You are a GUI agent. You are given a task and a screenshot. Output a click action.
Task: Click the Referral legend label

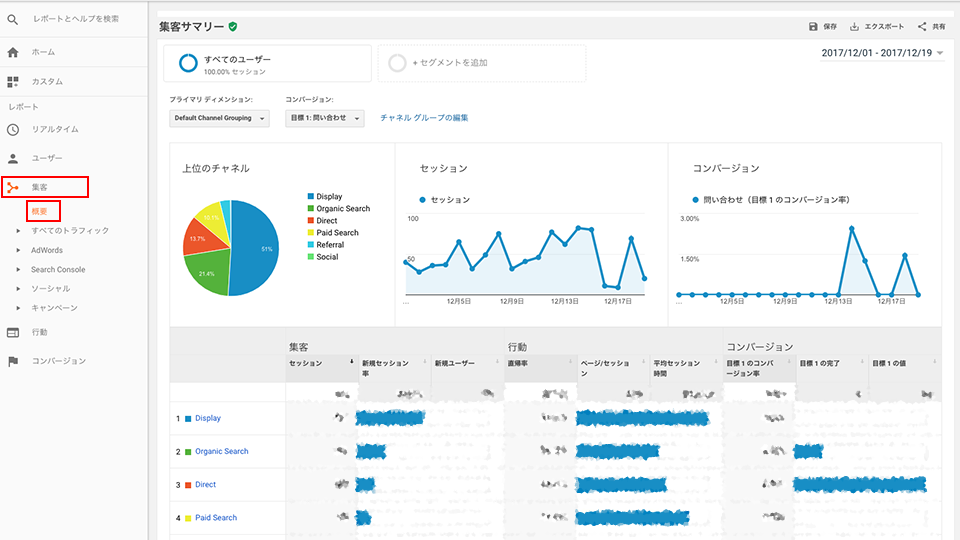click(330, 245)
